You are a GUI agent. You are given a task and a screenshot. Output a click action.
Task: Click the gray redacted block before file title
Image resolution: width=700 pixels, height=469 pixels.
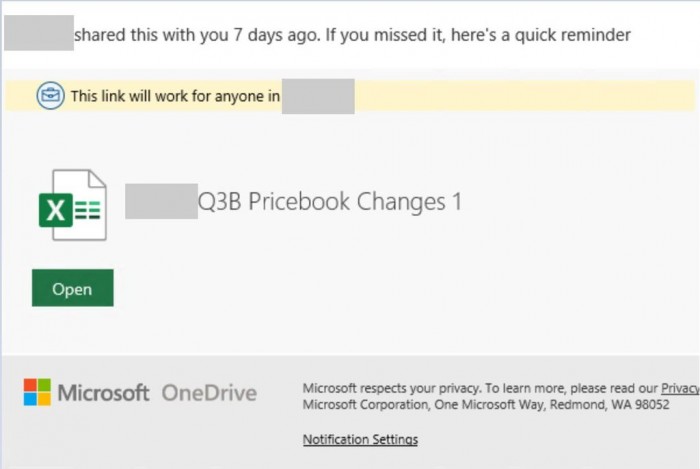point(161,202)
